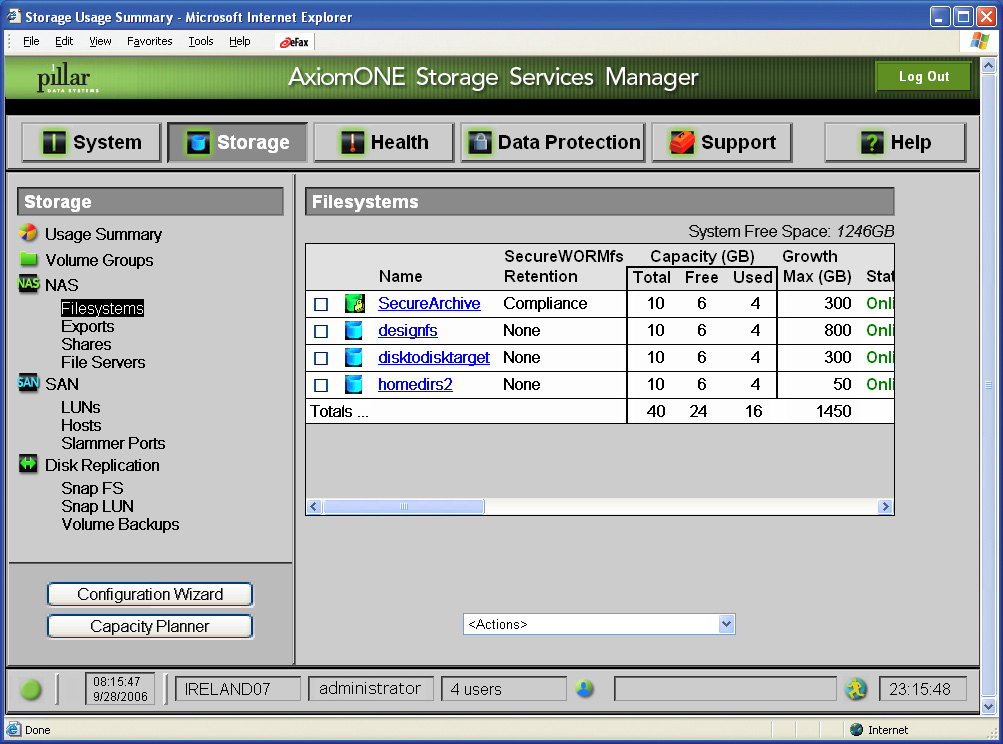Select Exports under NAS

click(88, 326)
